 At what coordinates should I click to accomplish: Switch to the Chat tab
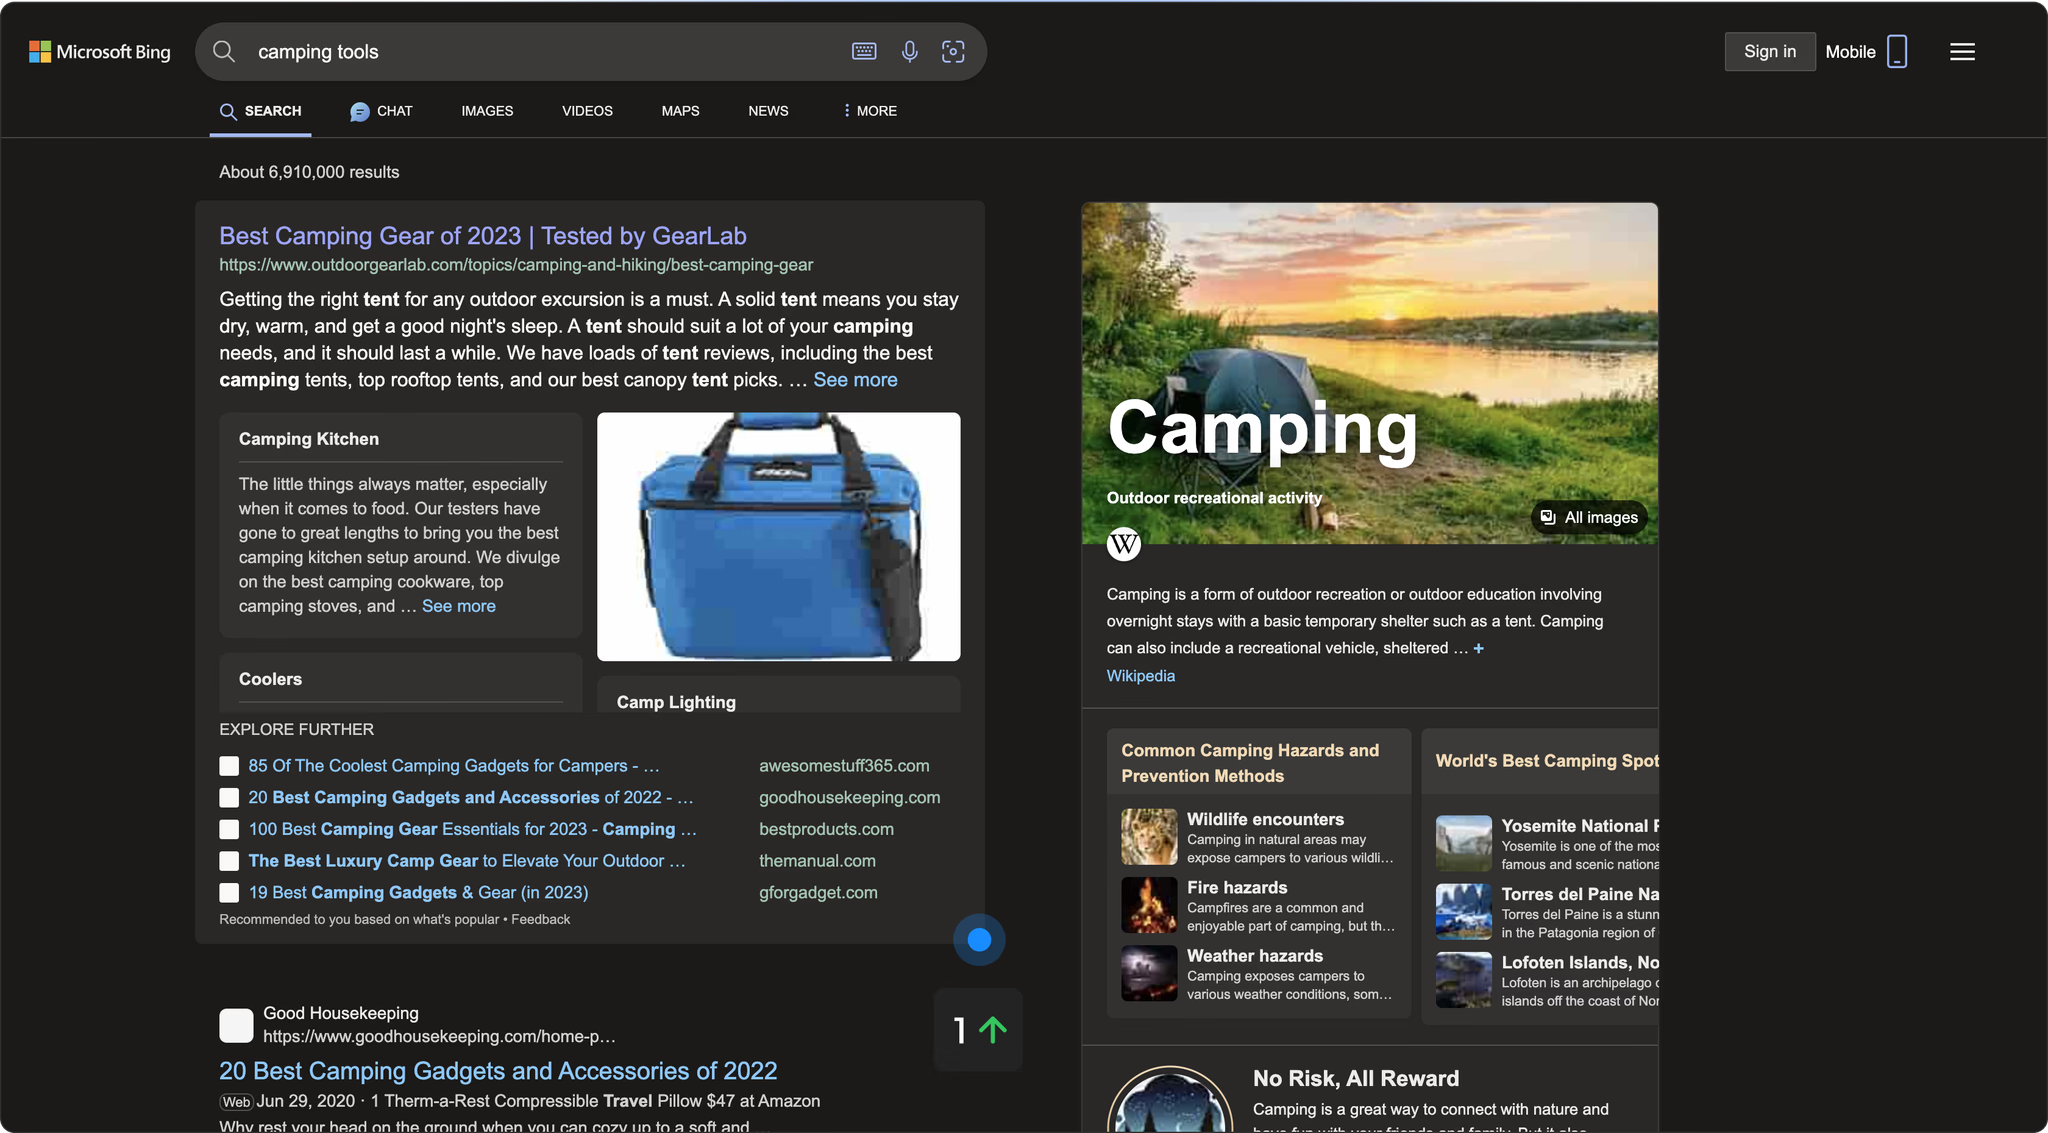coord(381,111)
